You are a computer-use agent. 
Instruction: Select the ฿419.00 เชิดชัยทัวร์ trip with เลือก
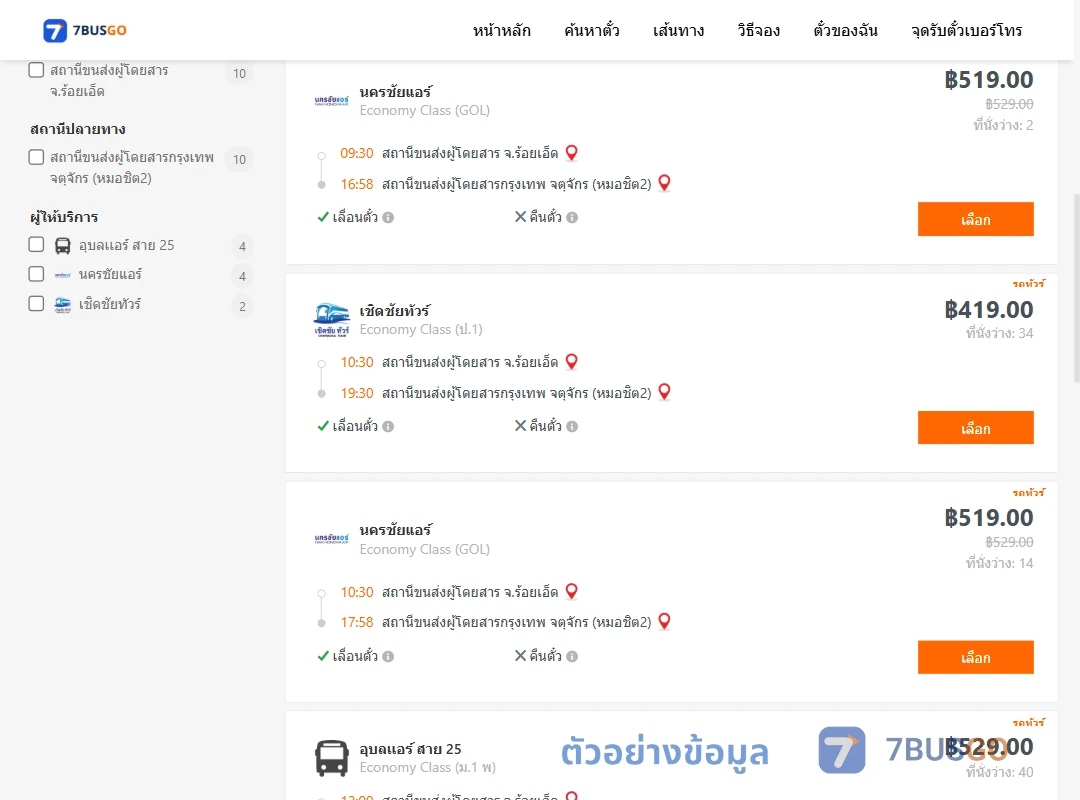click(x=975, y=428)
